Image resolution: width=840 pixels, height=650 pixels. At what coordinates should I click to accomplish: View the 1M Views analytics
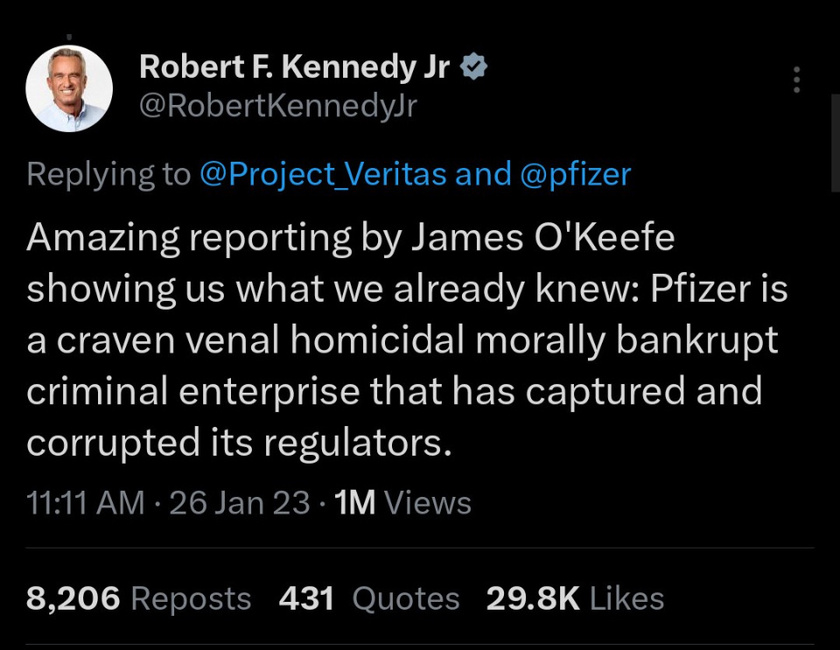(x=404, y=502)
